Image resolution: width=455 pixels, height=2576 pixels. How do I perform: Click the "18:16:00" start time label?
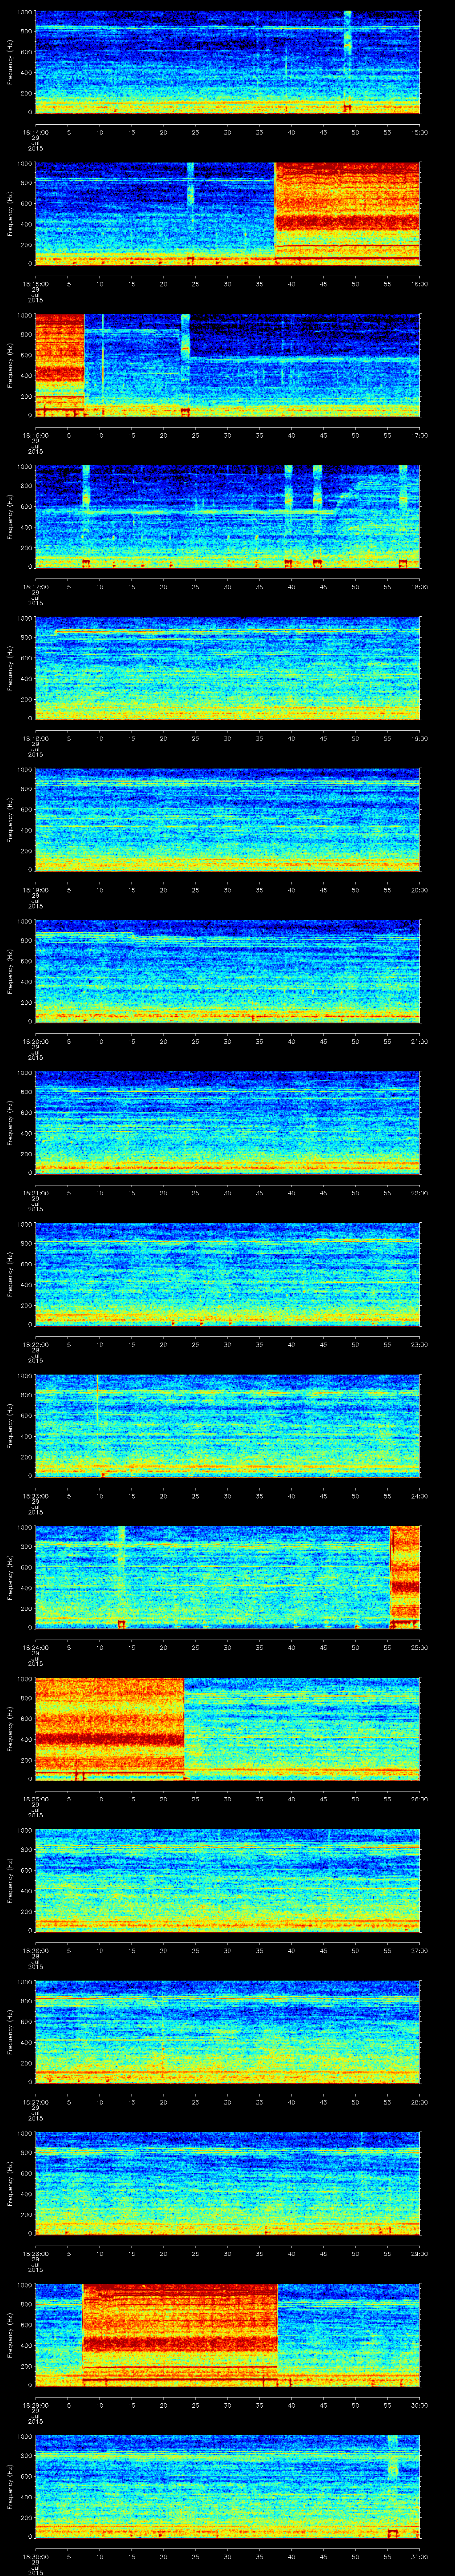tap(35, 434)
